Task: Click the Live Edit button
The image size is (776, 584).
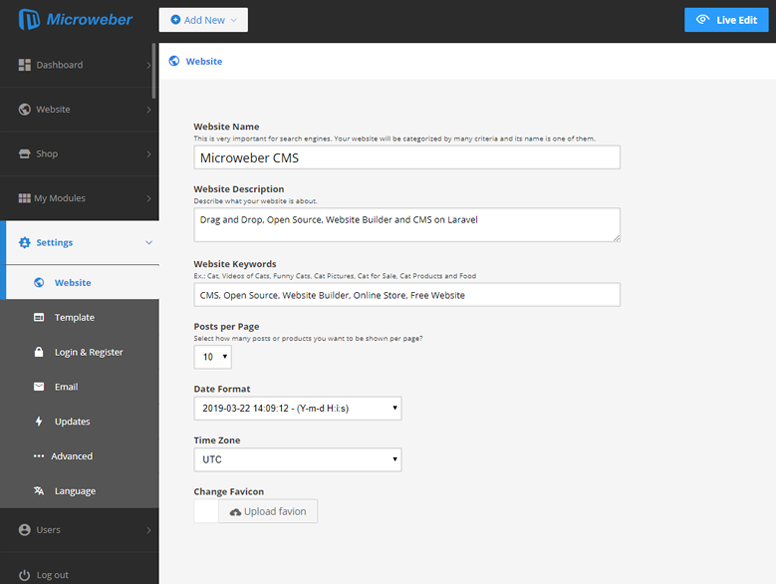Action: (x=726, y=20)
